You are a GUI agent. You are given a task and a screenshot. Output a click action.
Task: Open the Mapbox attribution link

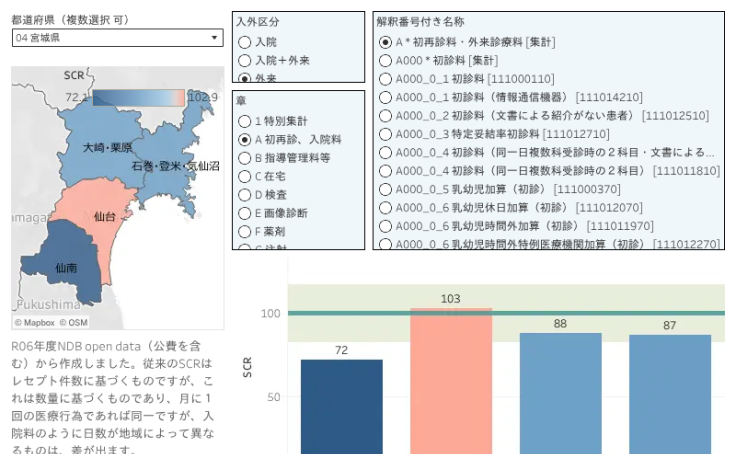point(35,323)
